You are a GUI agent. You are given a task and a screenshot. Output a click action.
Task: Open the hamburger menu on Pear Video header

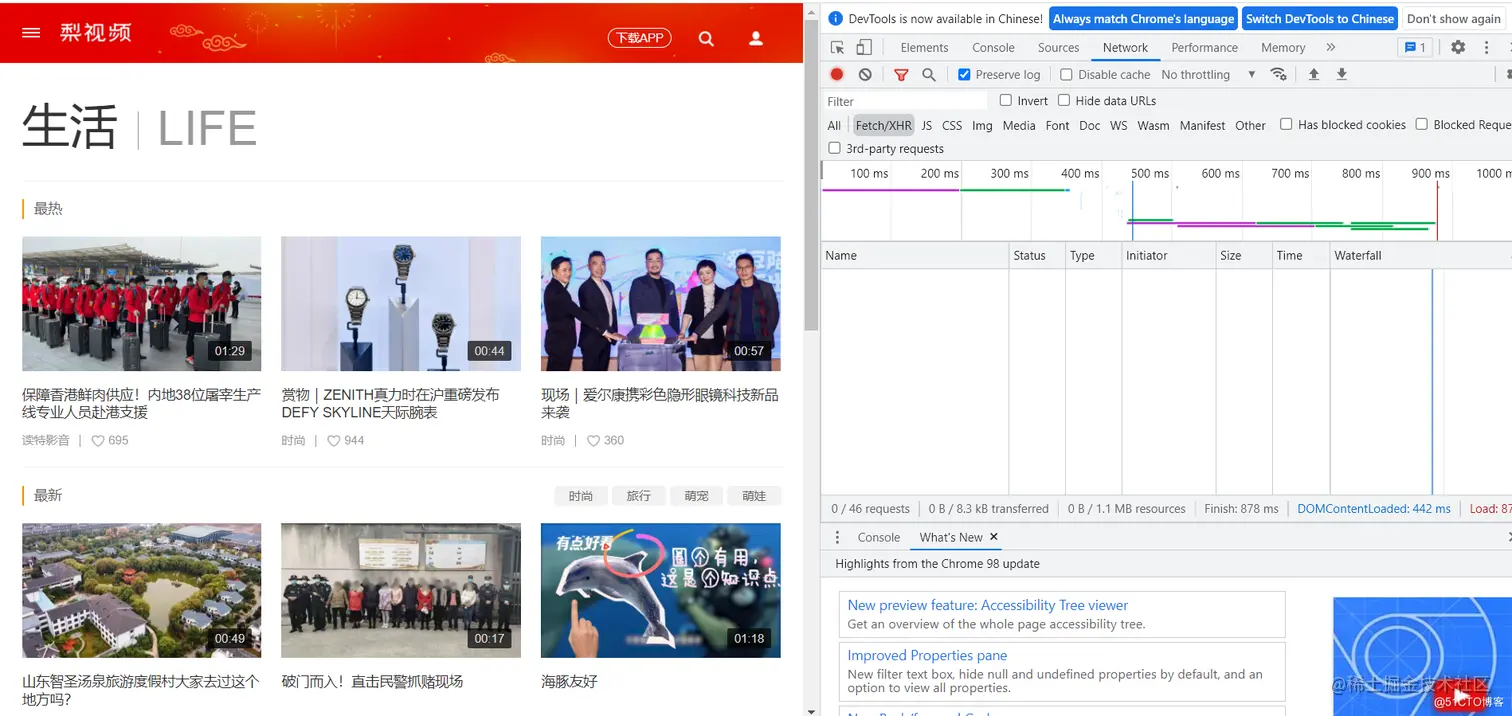[x=31, y=33]
